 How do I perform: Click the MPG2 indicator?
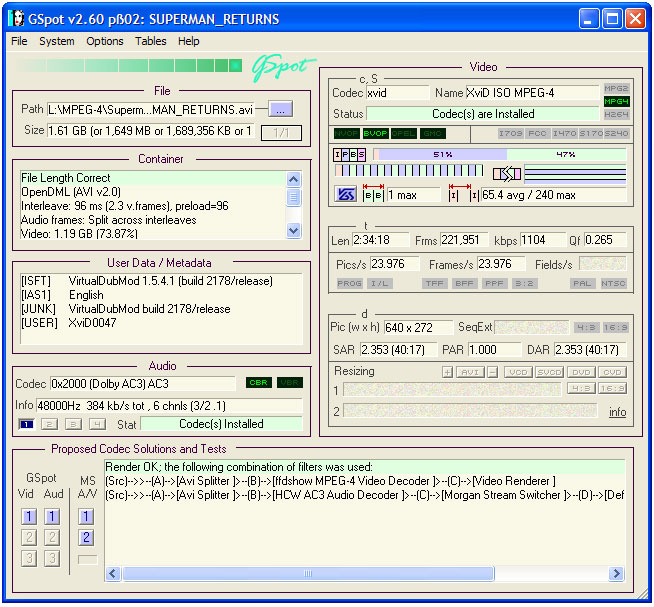pos(616,88)
